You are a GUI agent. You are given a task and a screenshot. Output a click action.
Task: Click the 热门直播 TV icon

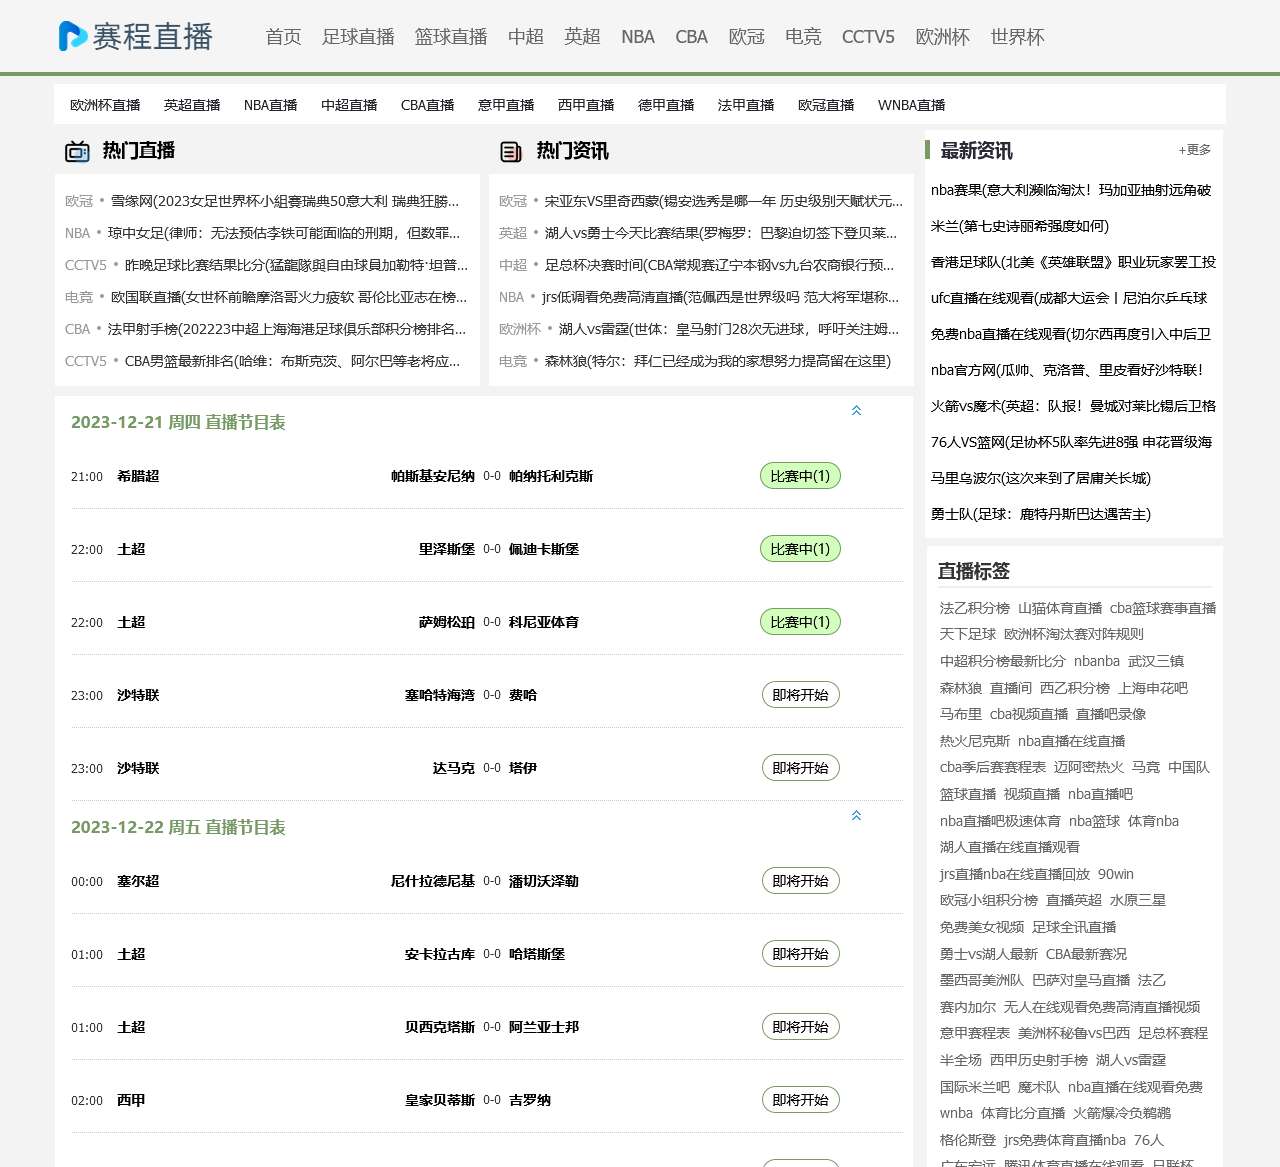point(77,152)
